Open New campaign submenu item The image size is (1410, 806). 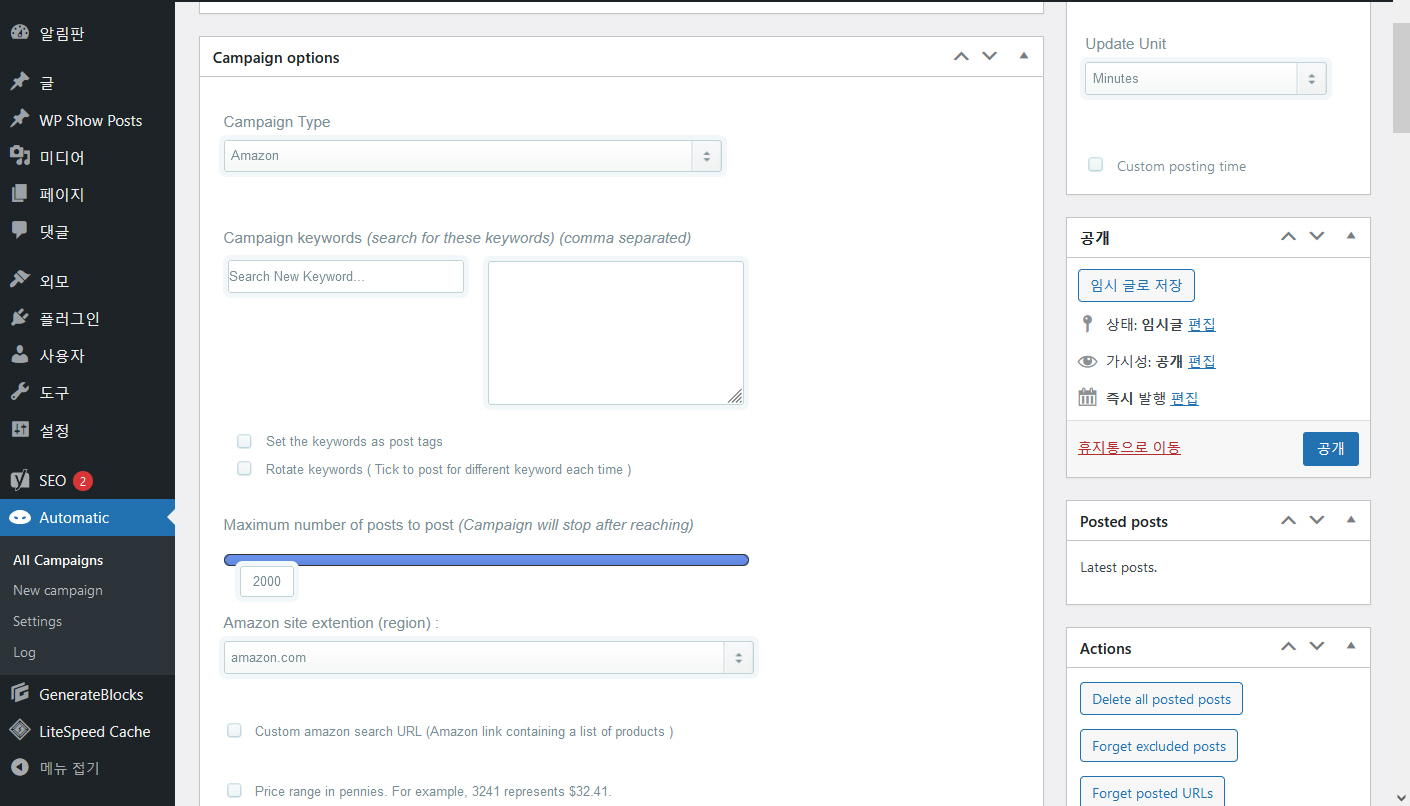point(58,590)
